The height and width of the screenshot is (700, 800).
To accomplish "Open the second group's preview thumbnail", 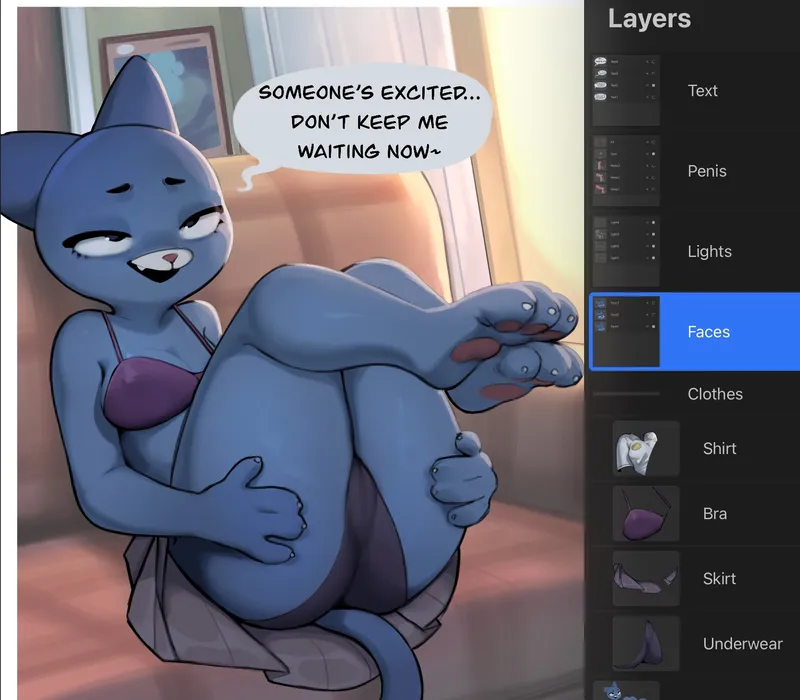I will (x=626, y=171).
